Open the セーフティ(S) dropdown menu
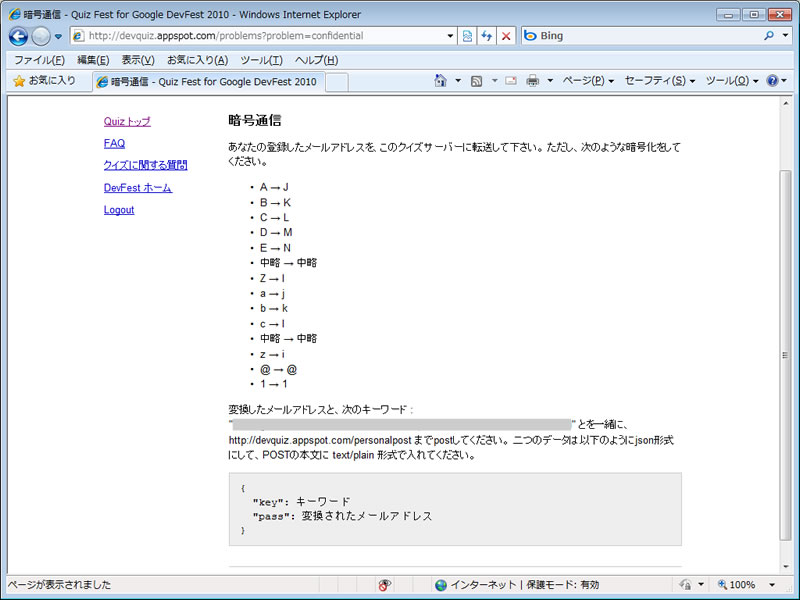800x600 pixels. pos(660,81)
